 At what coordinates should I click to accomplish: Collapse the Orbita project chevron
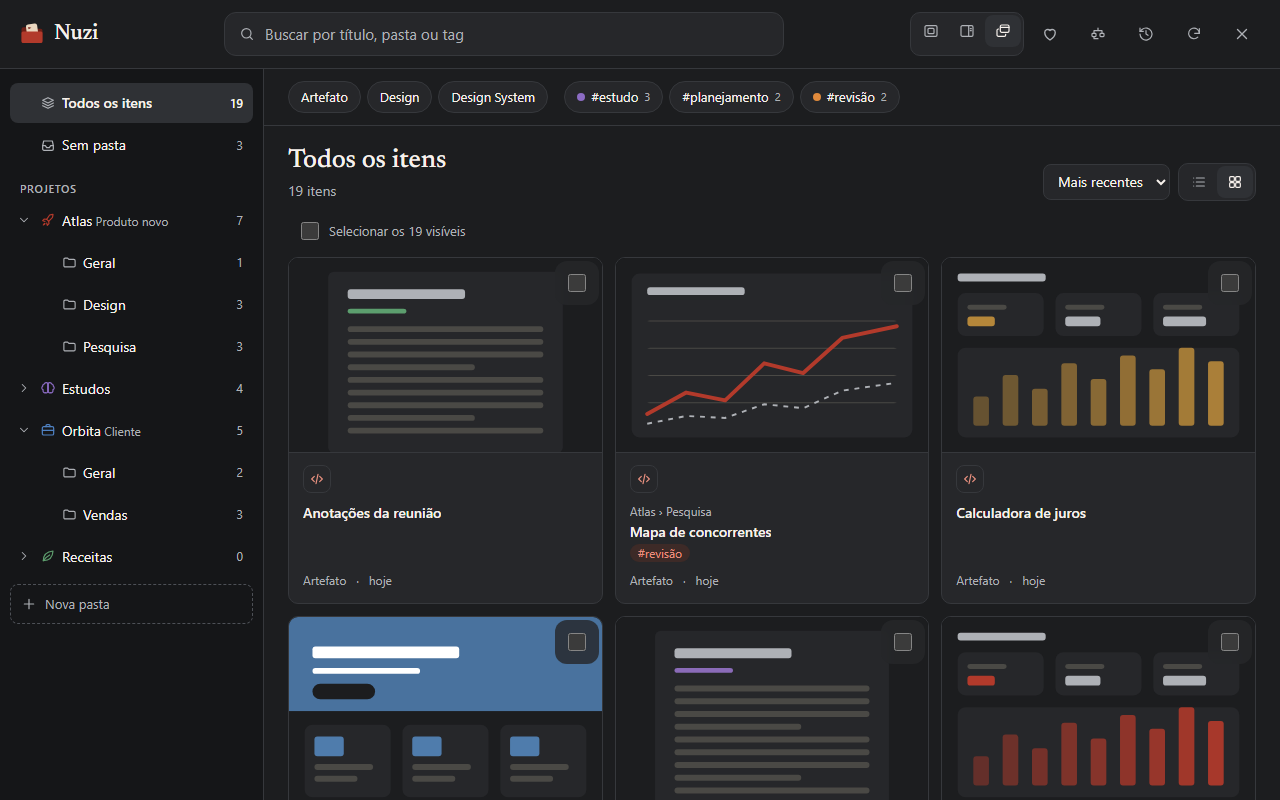click(x=24, y=431)
